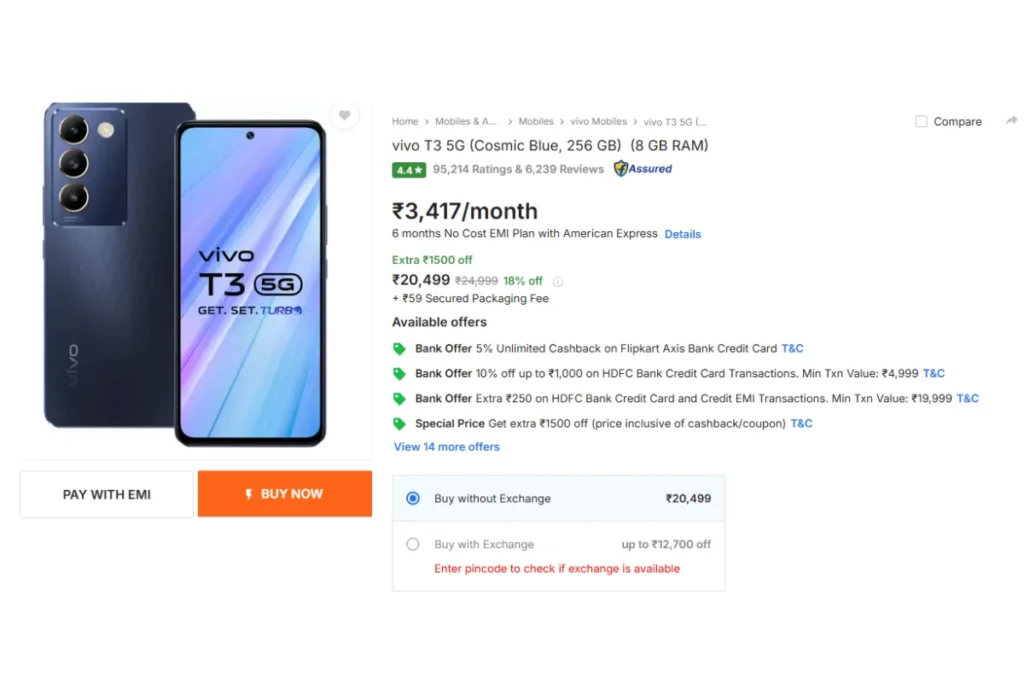Open 95,214 Ratings & 6,239 Reviews link

tap(518, 169)
